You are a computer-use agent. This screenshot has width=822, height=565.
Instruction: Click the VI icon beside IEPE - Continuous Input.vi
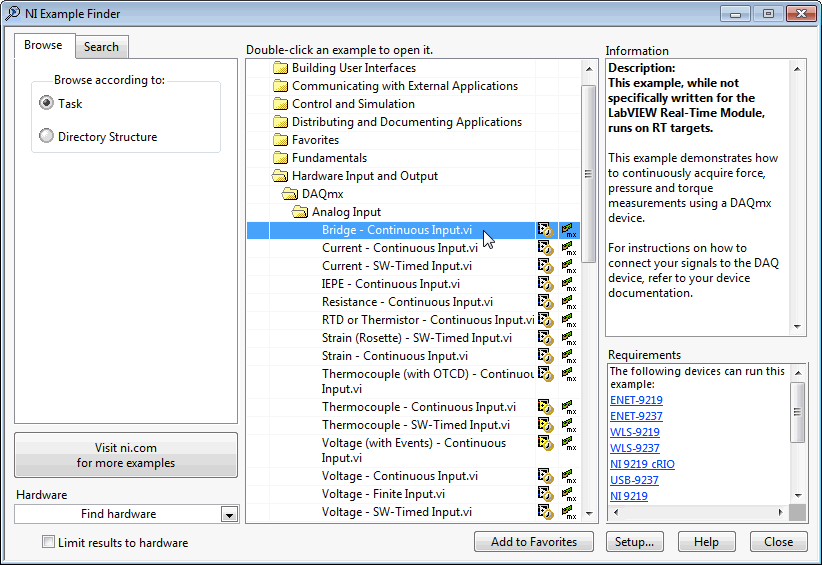point(545,284)
